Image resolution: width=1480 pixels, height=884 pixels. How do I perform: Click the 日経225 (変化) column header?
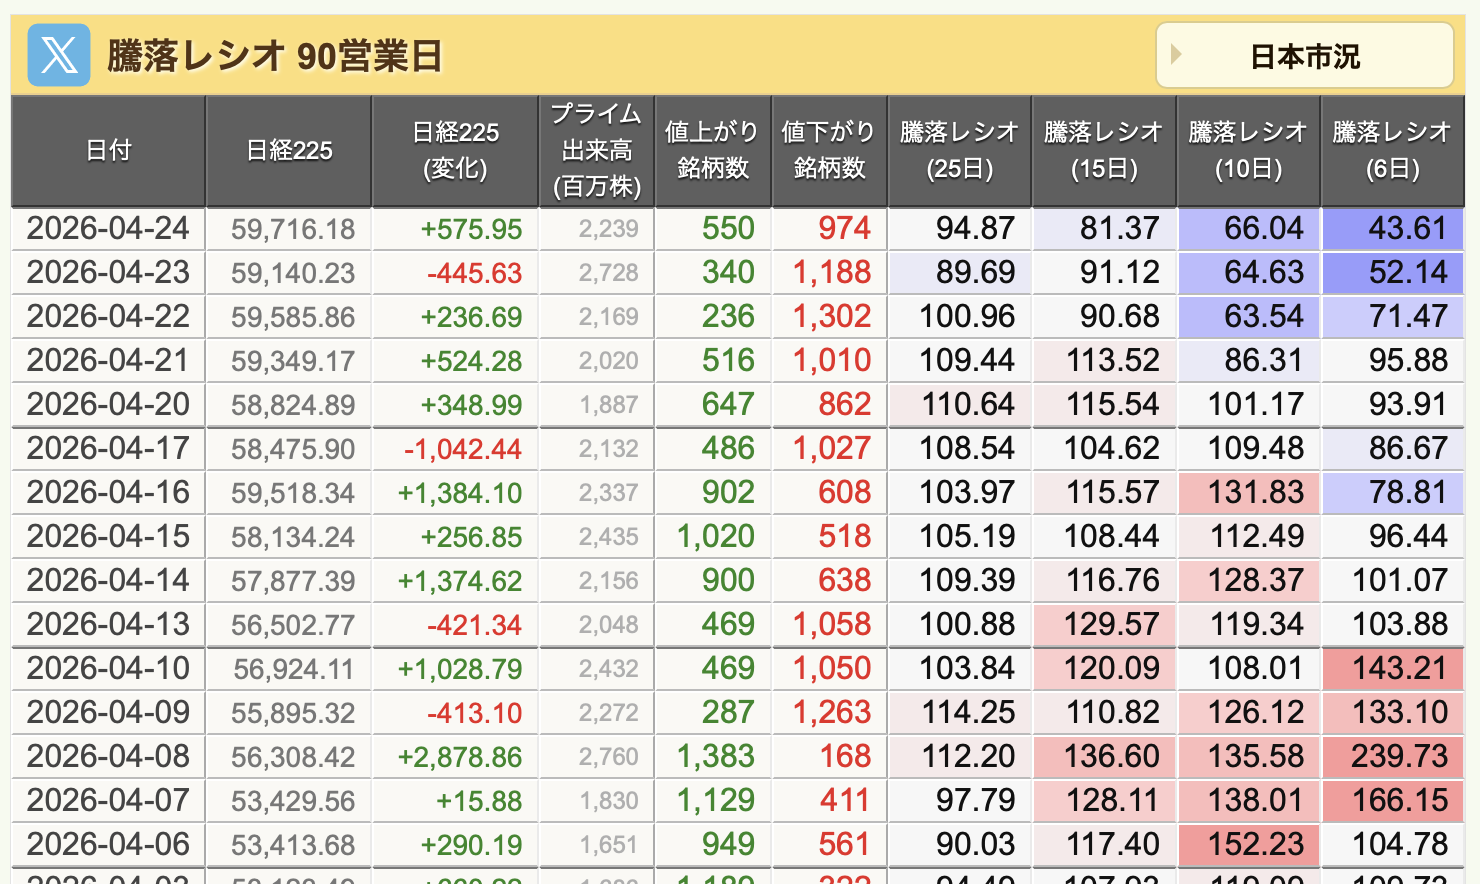coord(455,151)
